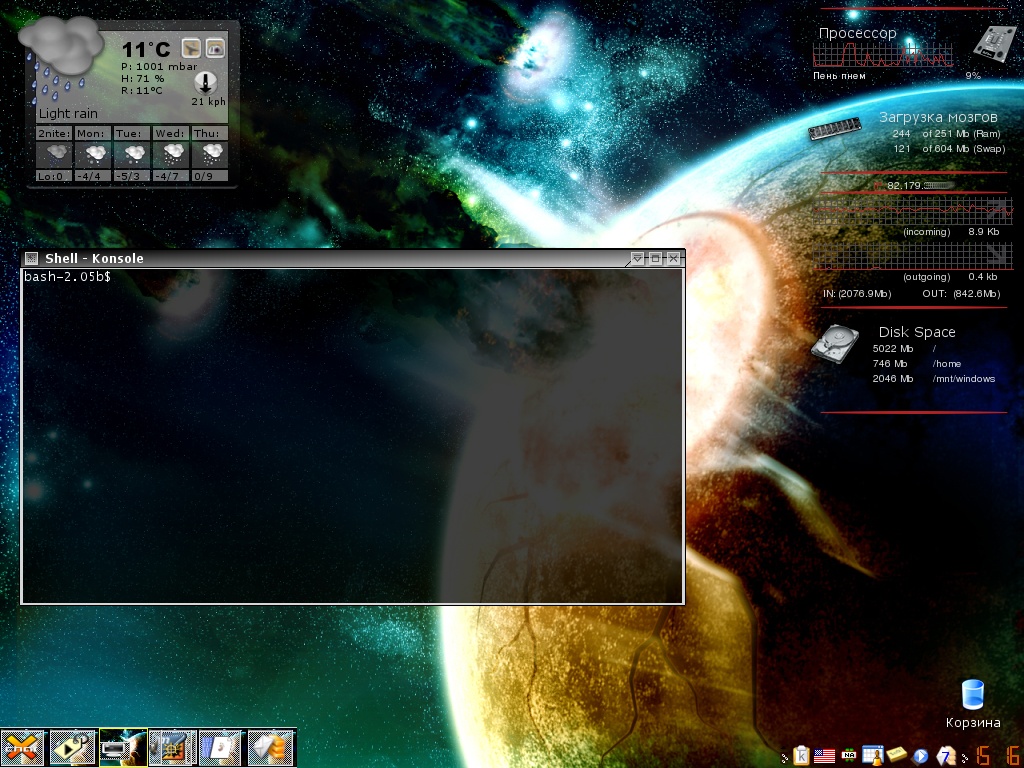Open the X-Chat launcher in the panel
1024x768 pixels.
pyautogui.click(x=23, y=747)
